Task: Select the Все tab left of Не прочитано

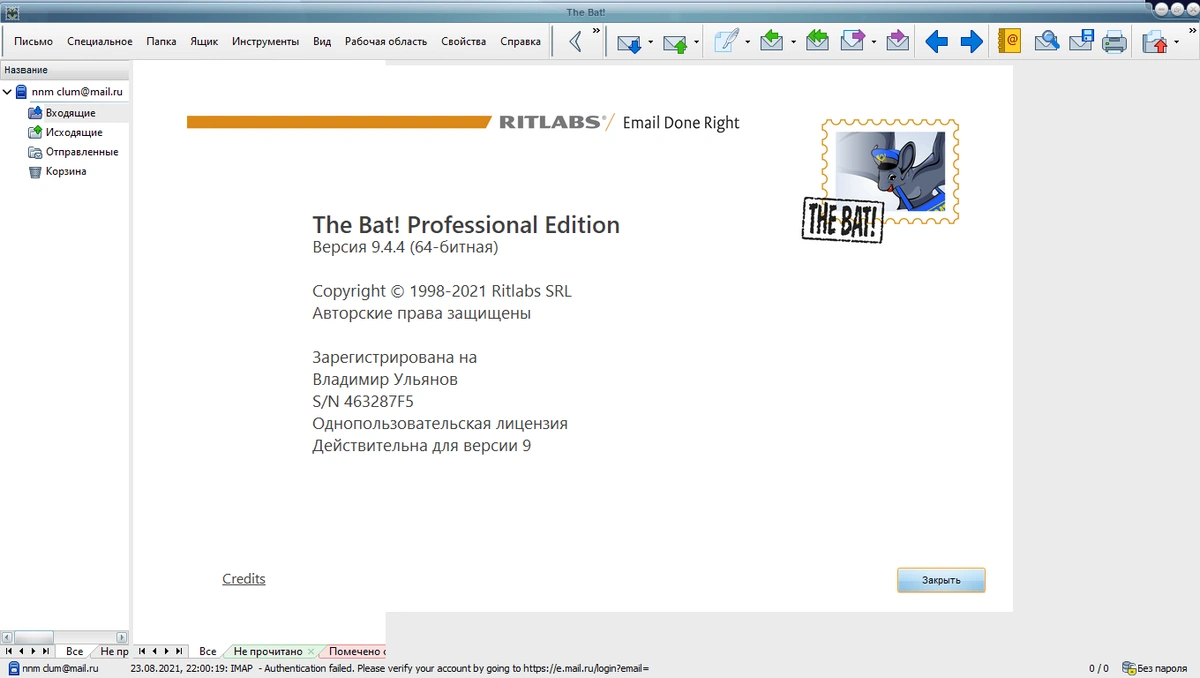Action: [208, 651]
